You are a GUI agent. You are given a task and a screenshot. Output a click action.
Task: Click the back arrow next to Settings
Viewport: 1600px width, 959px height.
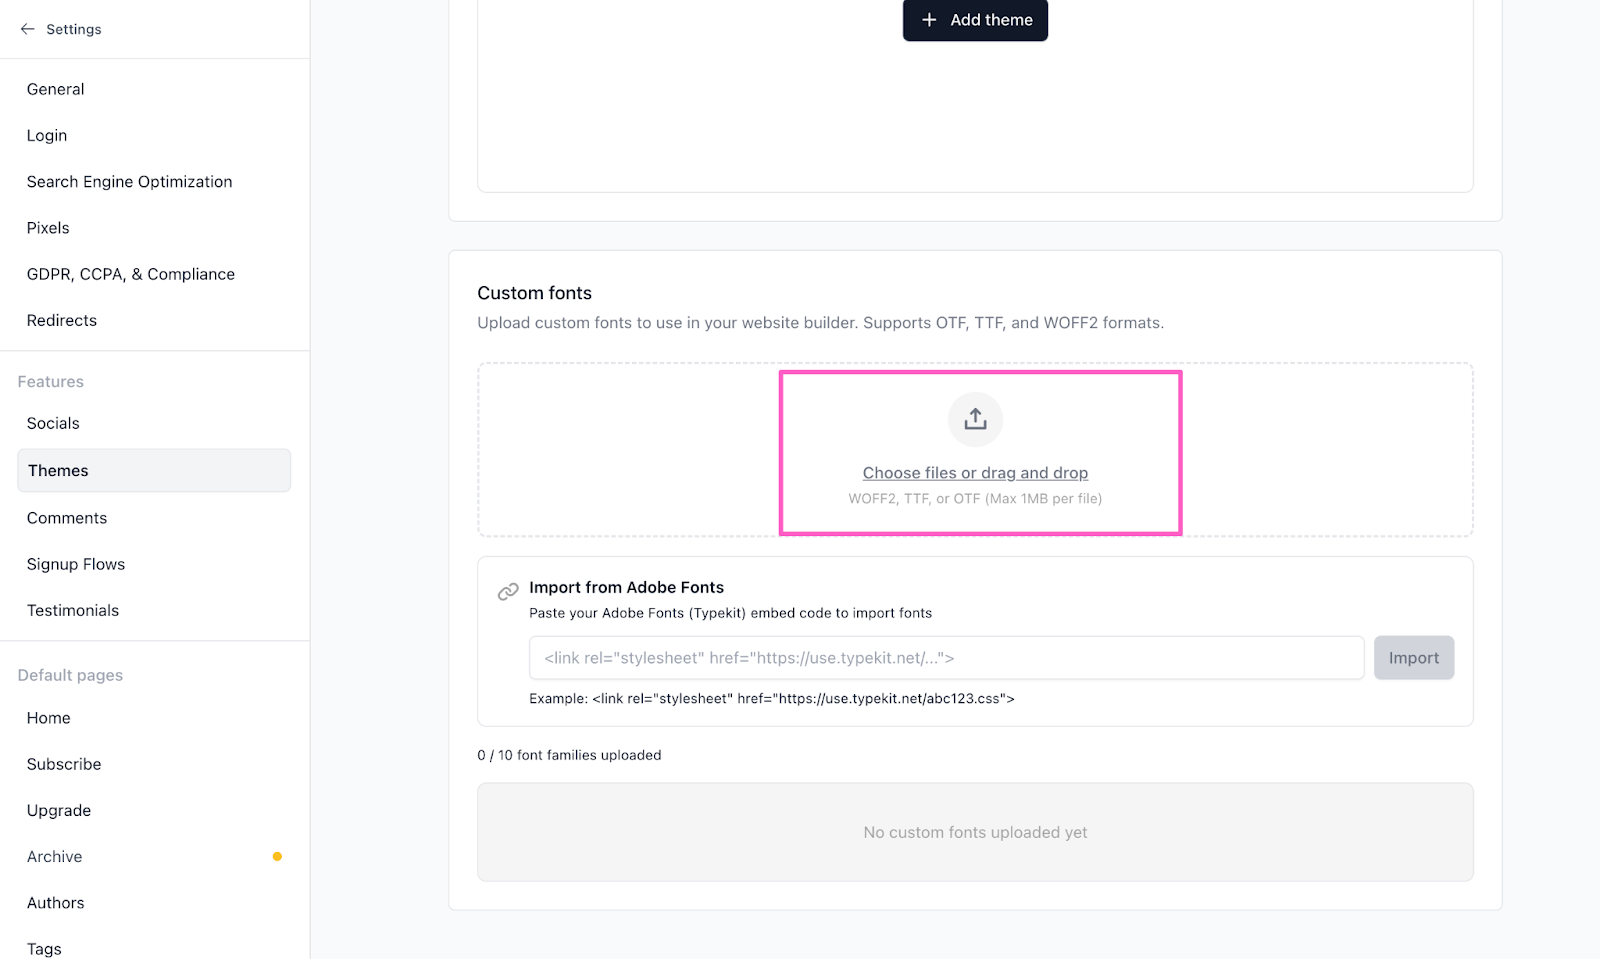(27, 29)
